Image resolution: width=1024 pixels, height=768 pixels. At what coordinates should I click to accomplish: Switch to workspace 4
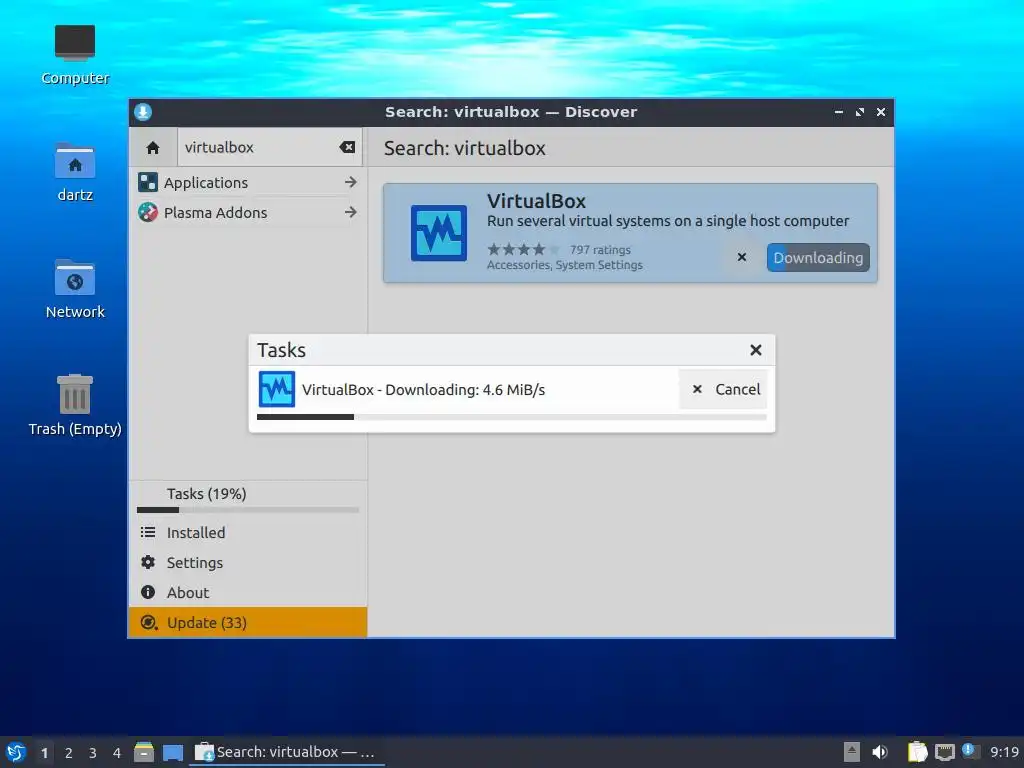[x=117, y=753]
